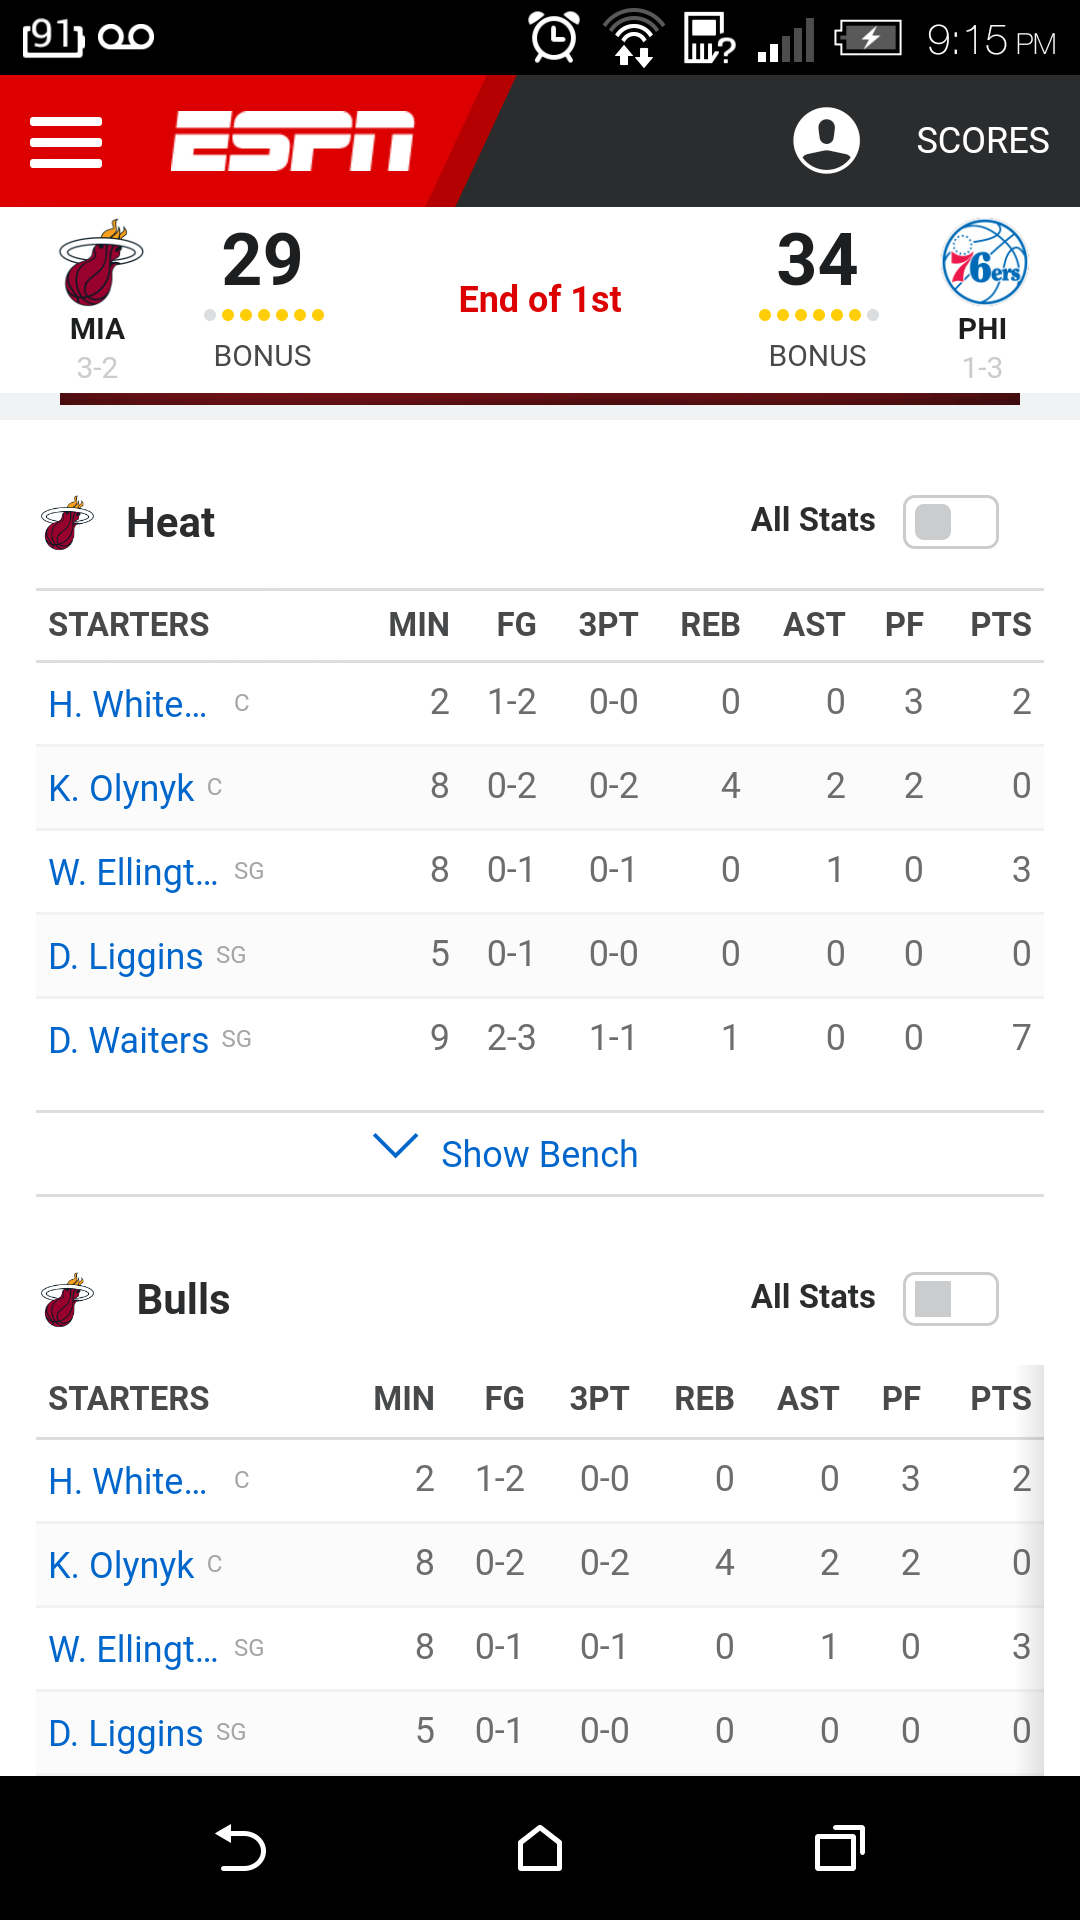Screen dimensions: 1080x1920
Task: Expand Show Bench chevron arrow
Action: tap(395, 1146)
